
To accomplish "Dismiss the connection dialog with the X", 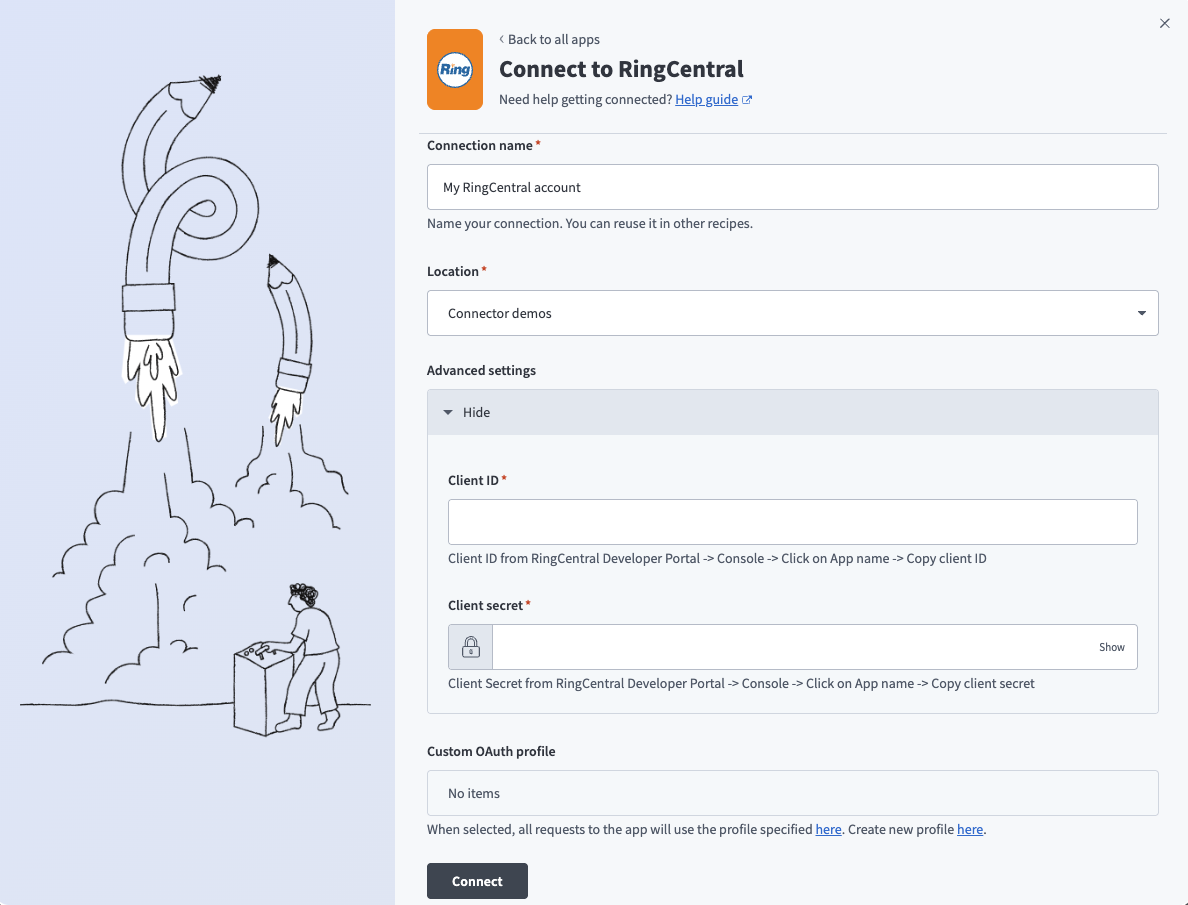I will (1164, 23).
